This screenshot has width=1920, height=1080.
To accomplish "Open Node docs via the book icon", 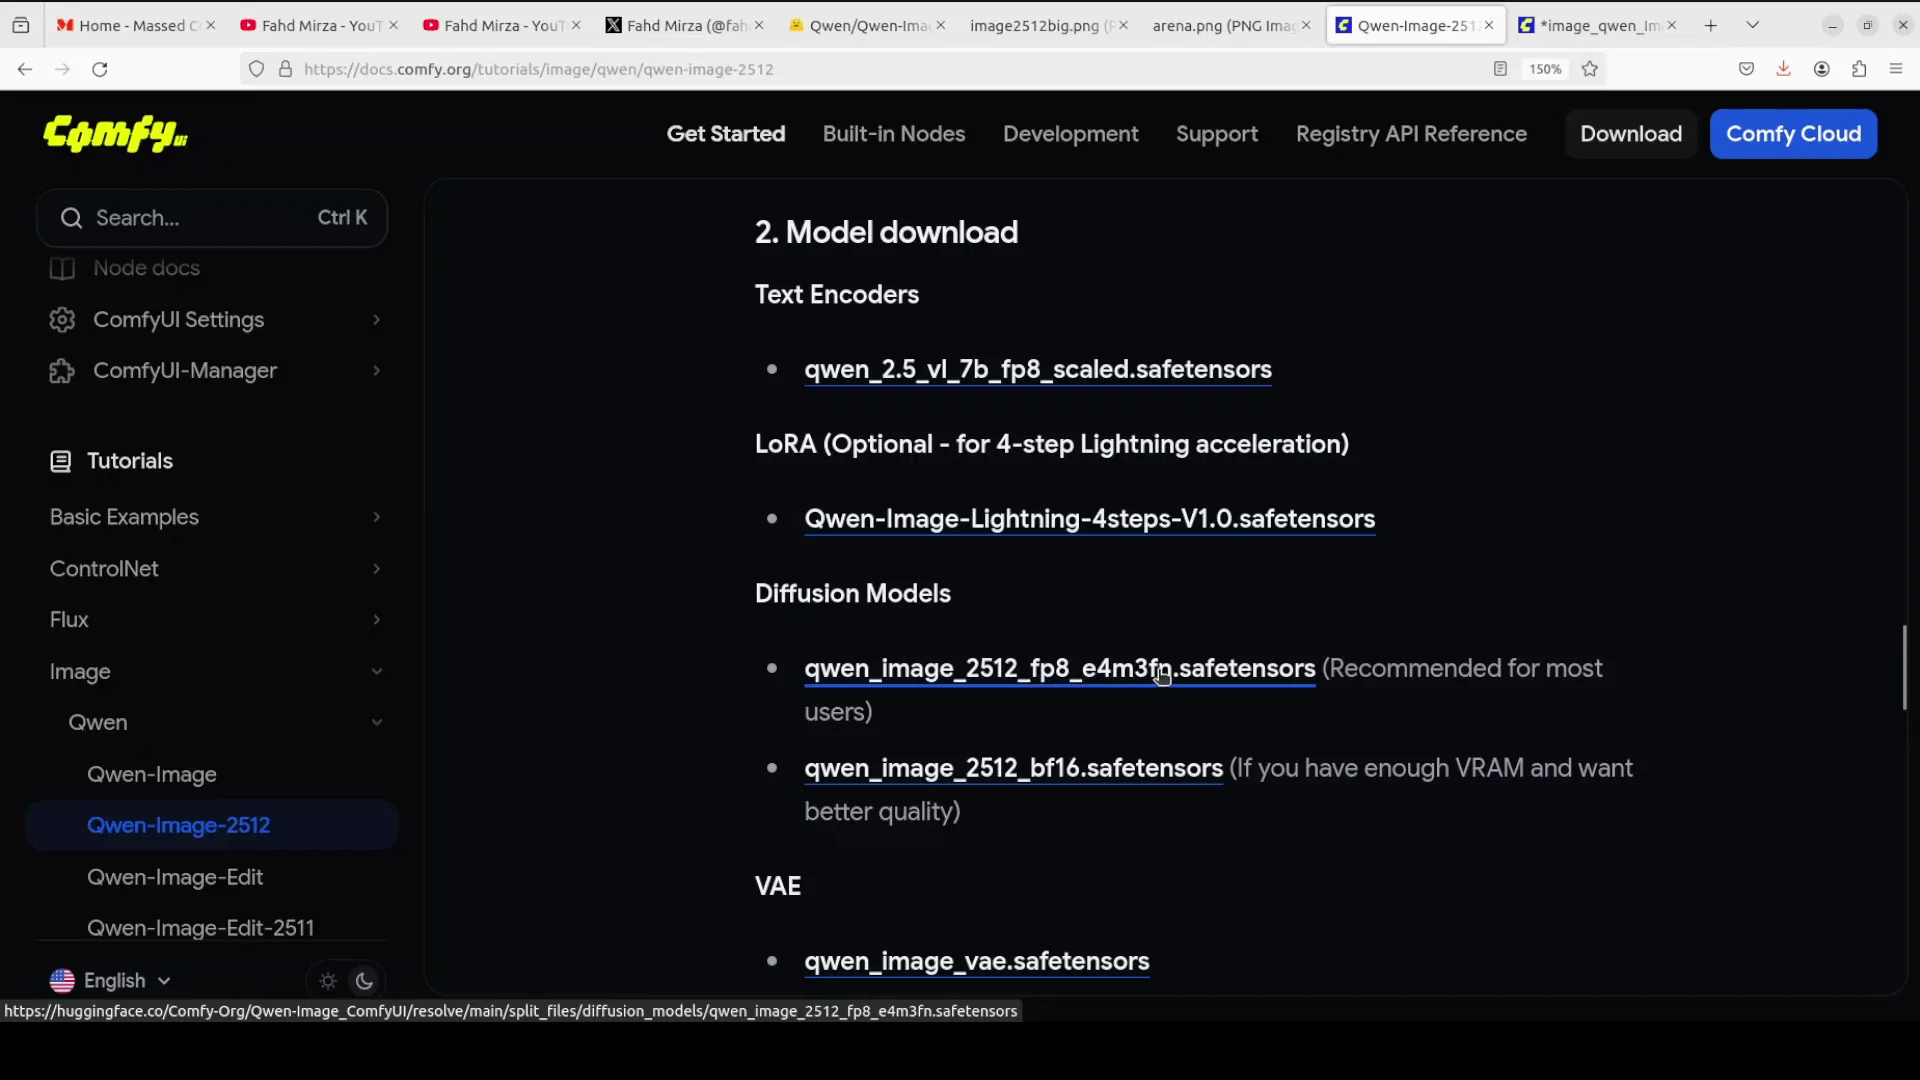I will pos(61,268).
